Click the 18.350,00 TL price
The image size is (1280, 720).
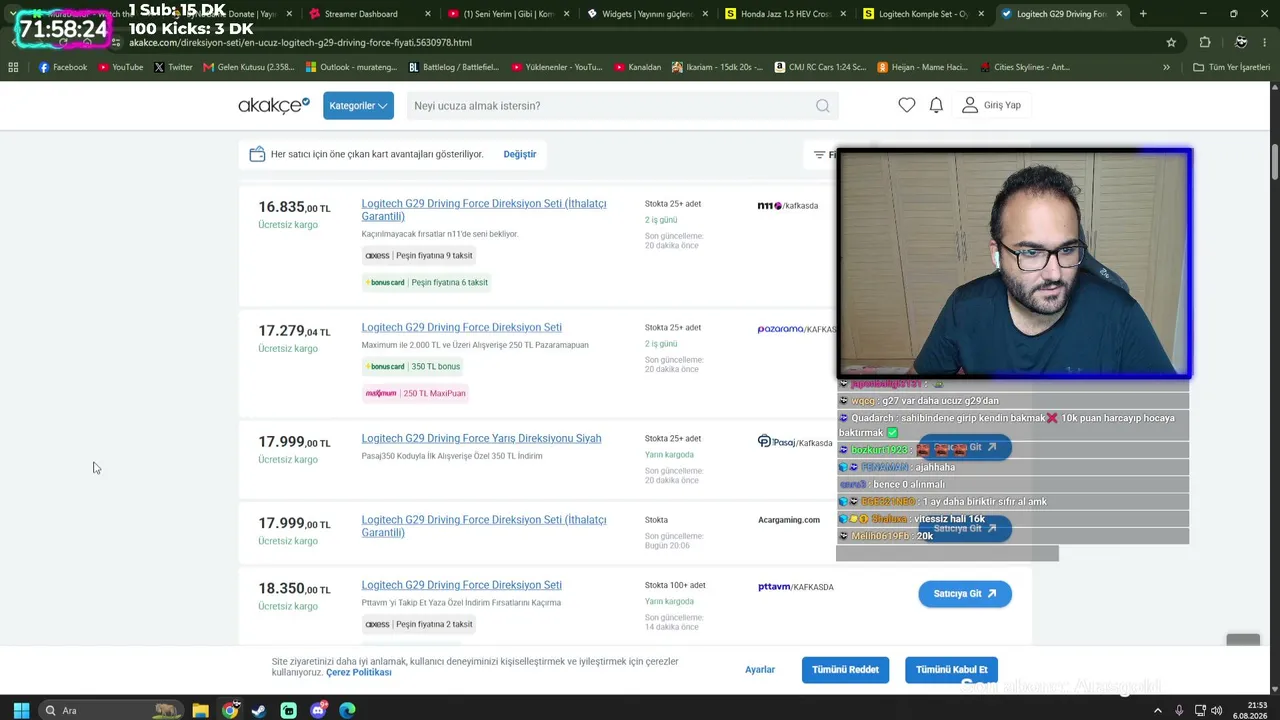294,589
